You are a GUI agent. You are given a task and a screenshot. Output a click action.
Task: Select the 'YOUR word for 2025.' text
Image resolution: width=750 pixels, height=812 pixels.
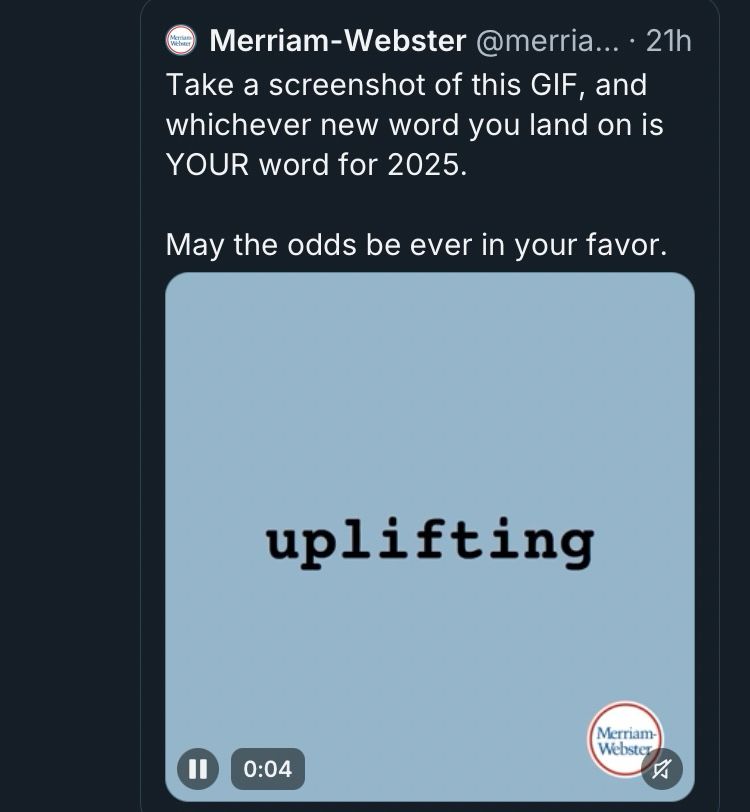316,165
